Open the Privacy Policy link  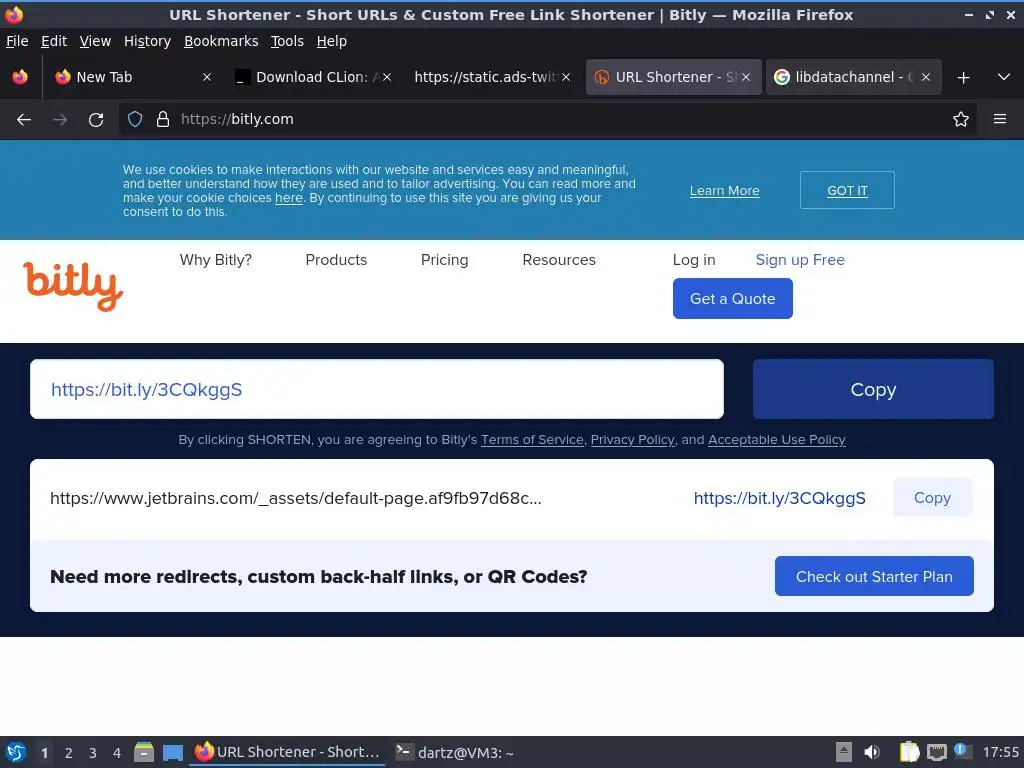632,440
